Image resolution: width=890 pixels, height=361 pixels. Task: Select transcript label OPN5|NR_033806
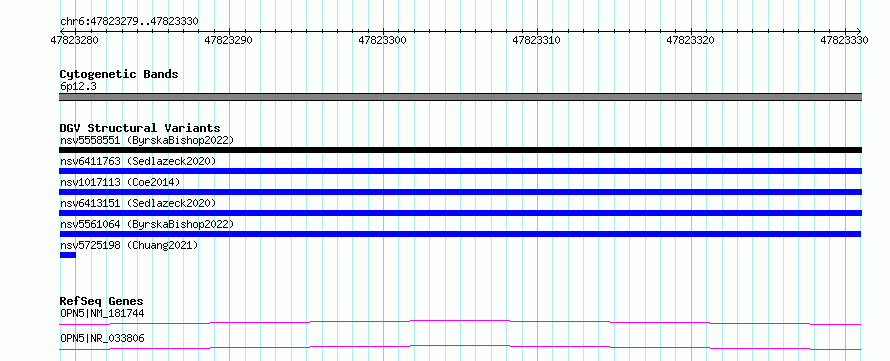pyautogui.click(x=102, y=338)
